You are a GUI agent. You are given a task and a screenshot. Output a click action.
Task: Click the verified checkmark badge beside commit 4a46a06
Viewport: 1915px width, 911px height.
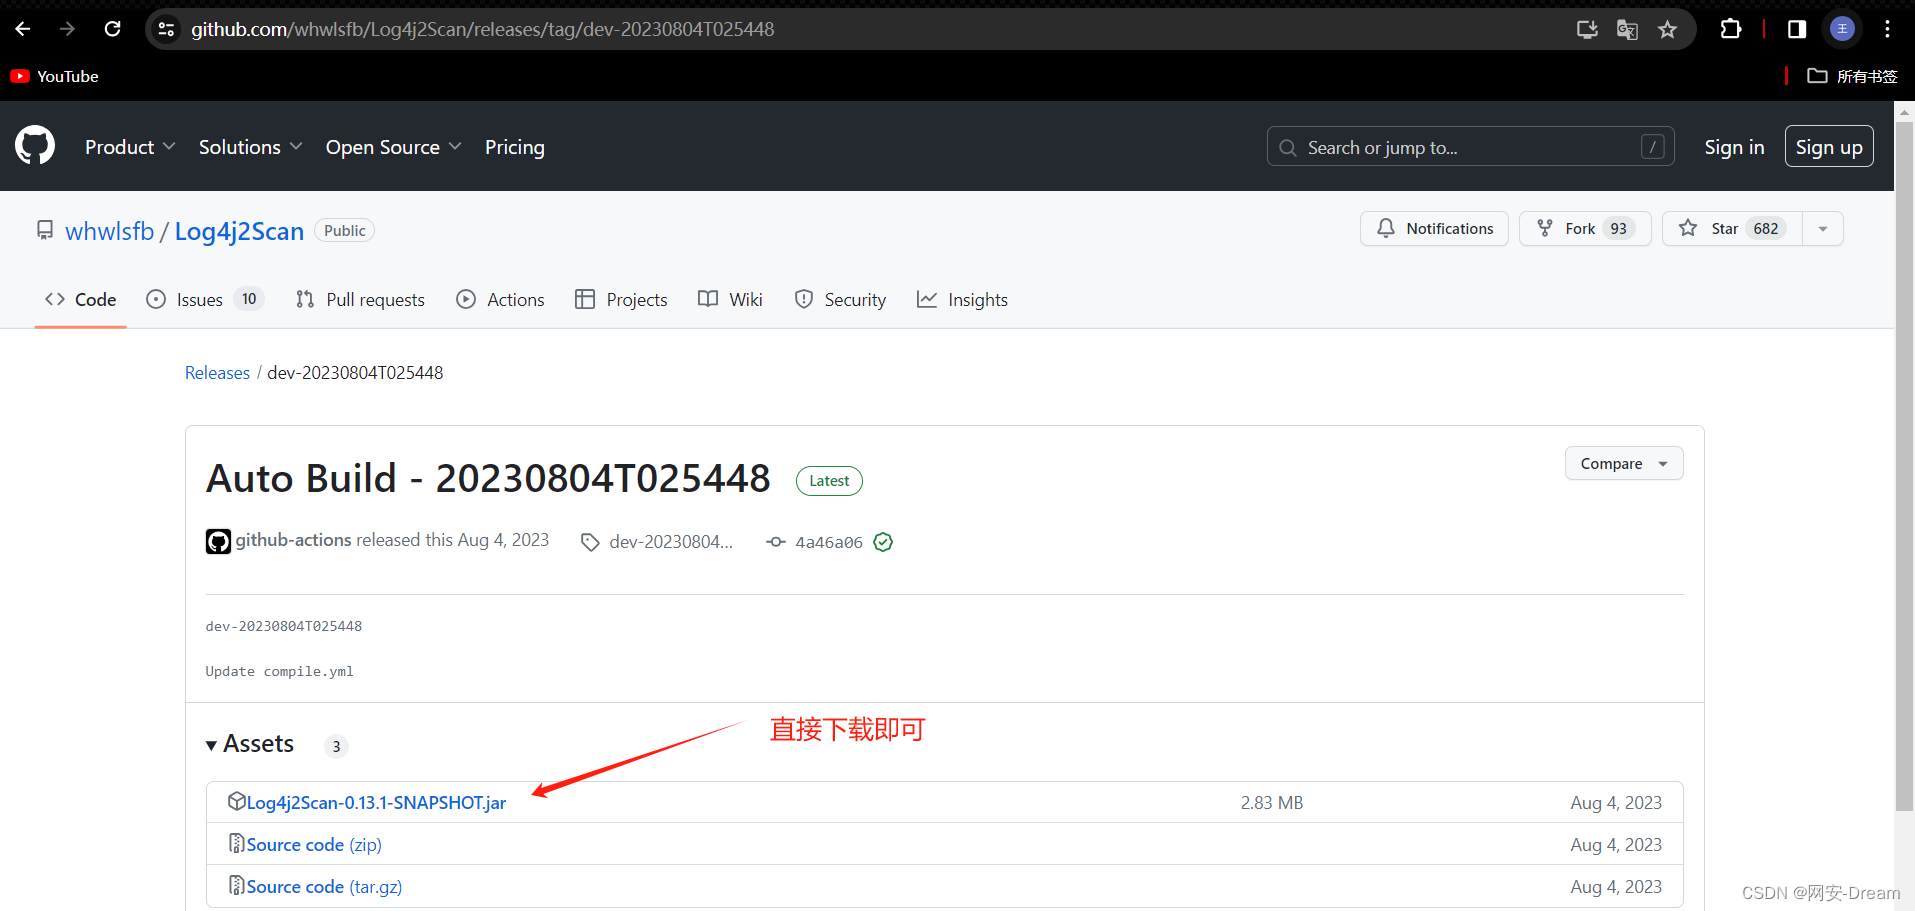coord(883,541)
